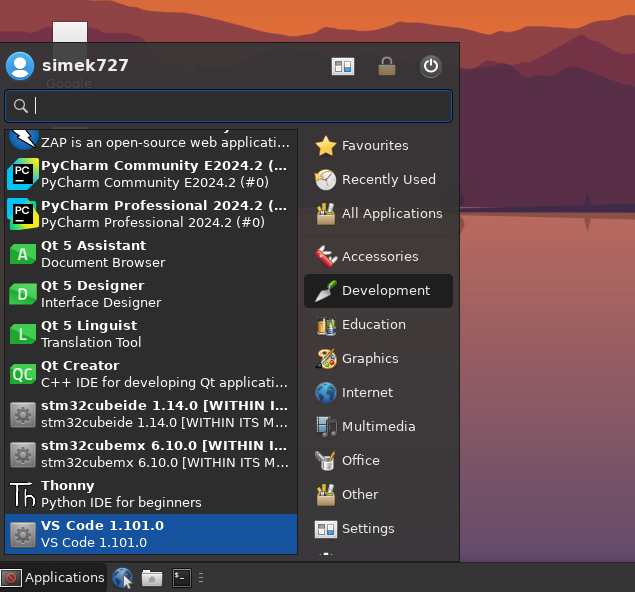
Task: Click 'stm32cubemx 6.10.0' bold title
Action: [x=164, y=446]
